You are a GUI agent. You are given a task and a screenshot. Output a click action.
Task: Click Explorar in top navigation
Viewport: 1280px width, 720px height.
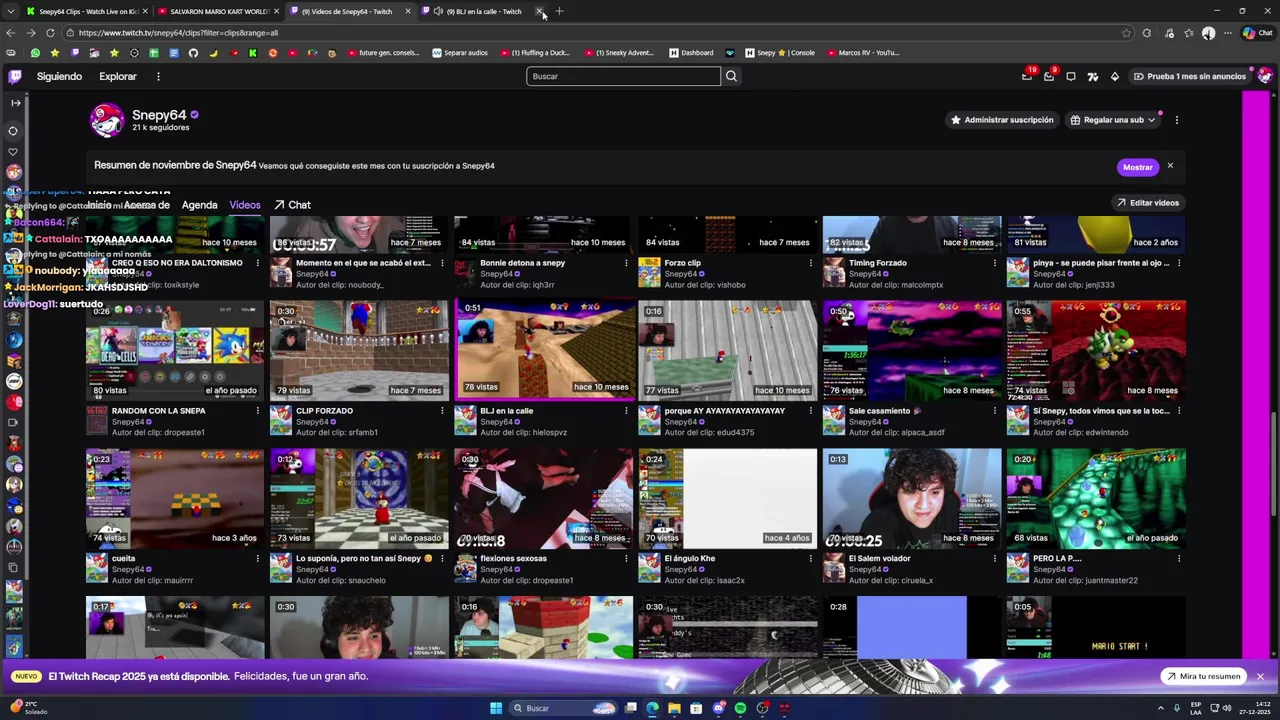tap(118, 76)
